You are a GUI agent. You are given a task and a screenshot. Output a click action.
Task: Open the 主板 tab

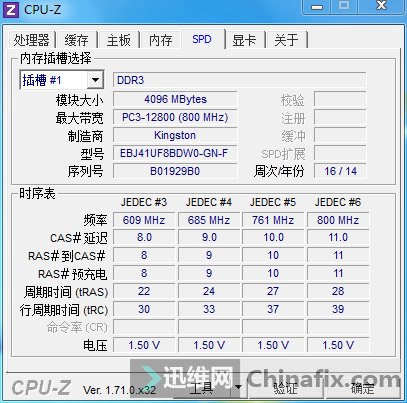(119, 40)
